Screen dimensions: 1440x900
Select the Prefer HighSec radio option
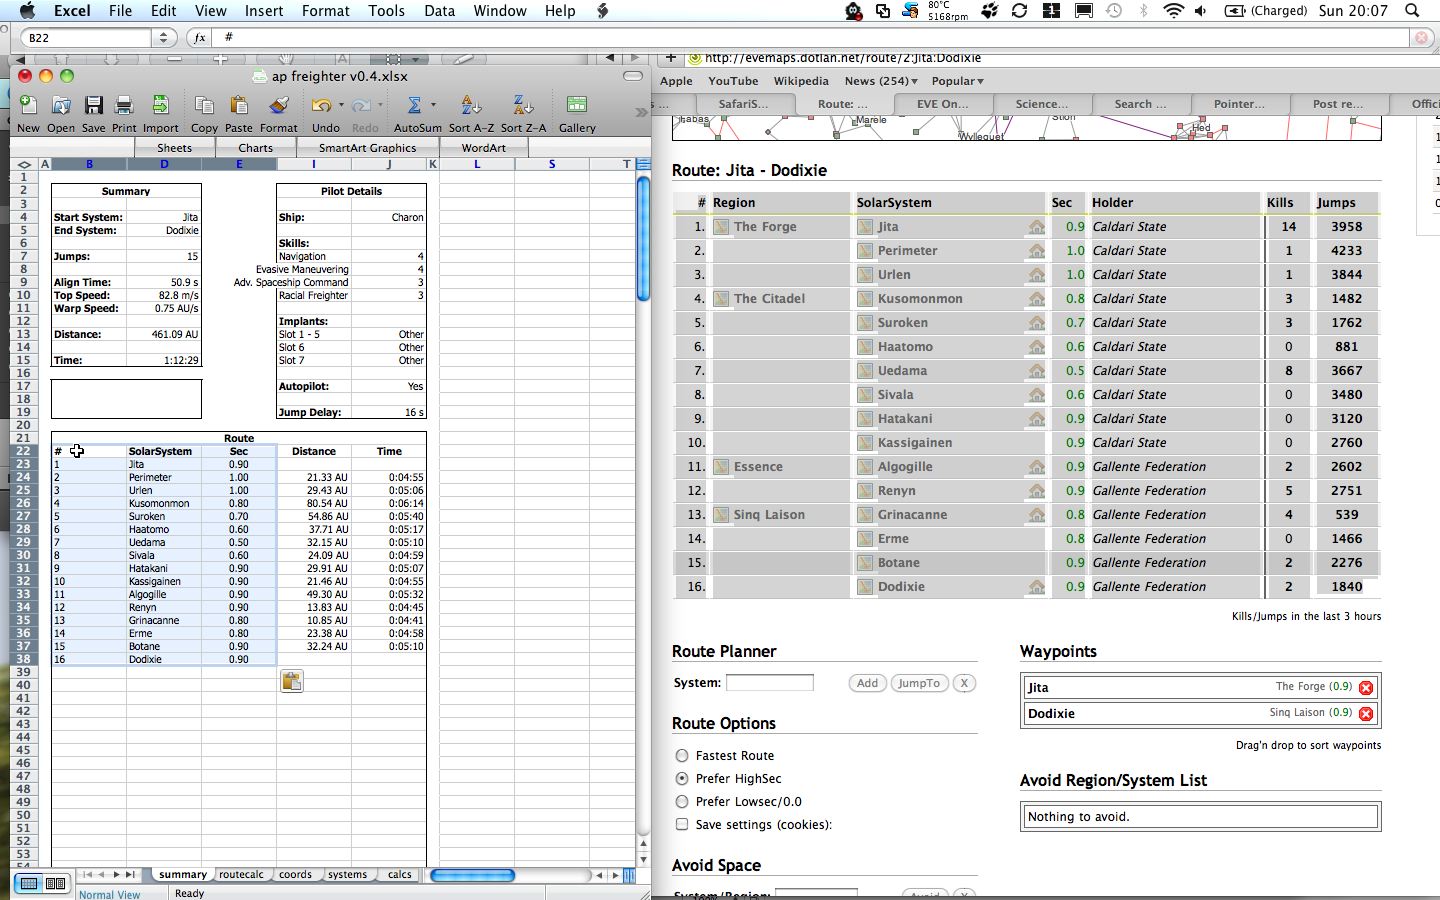(682, 779)
